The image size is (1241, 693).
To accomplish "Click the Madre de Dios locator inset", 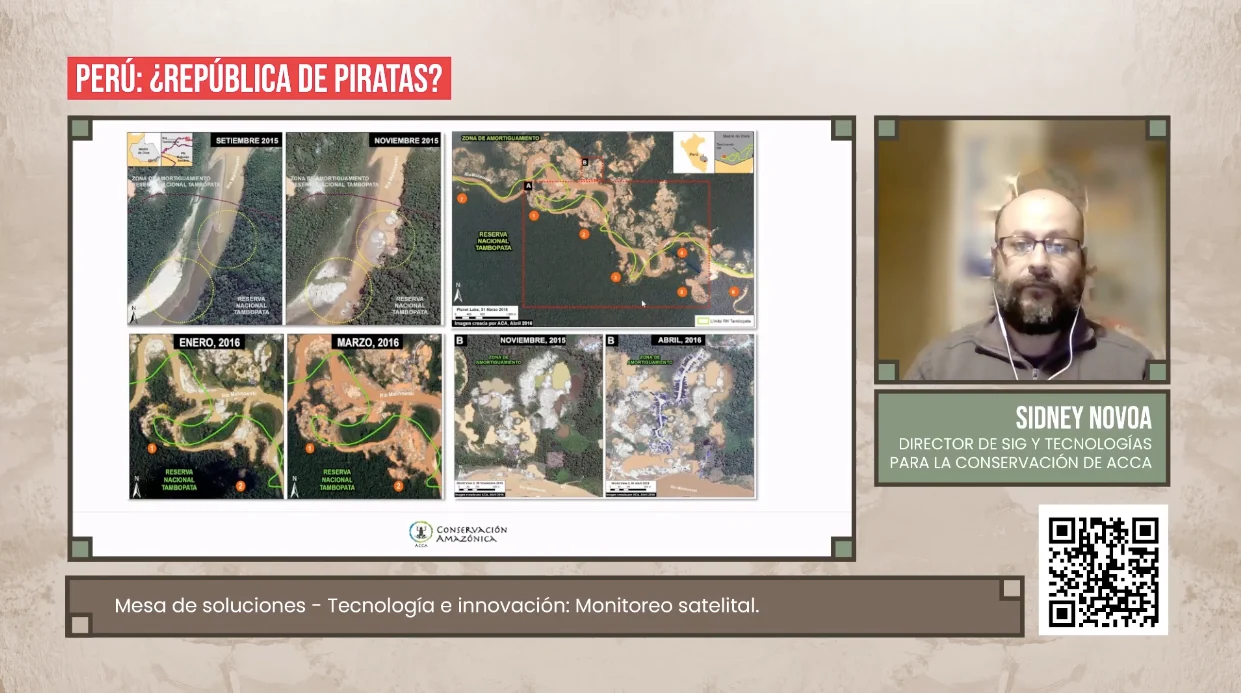I will [x=734, y=150].
